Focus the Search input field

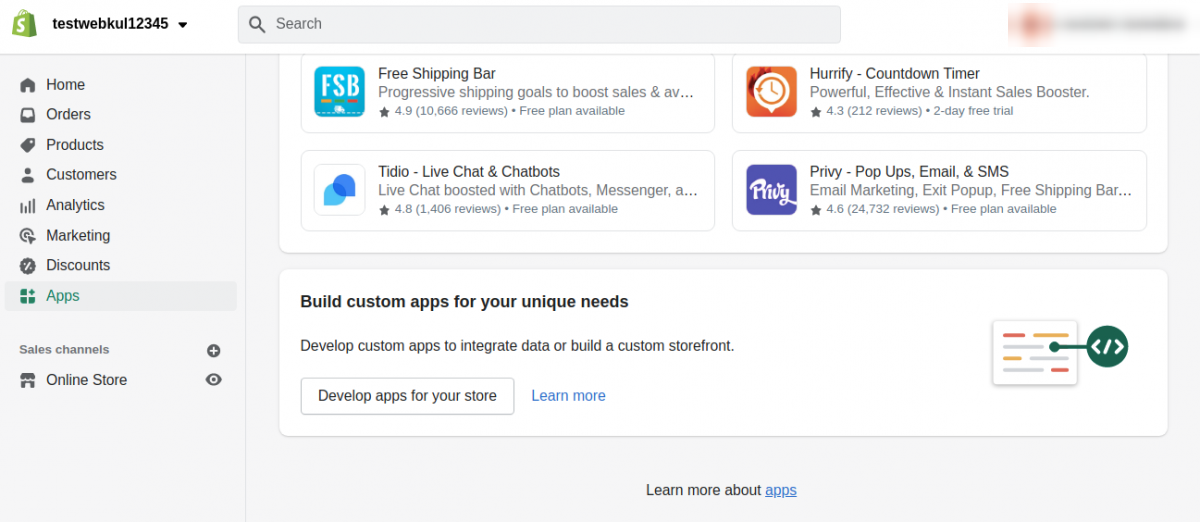[x=539, y=24]
